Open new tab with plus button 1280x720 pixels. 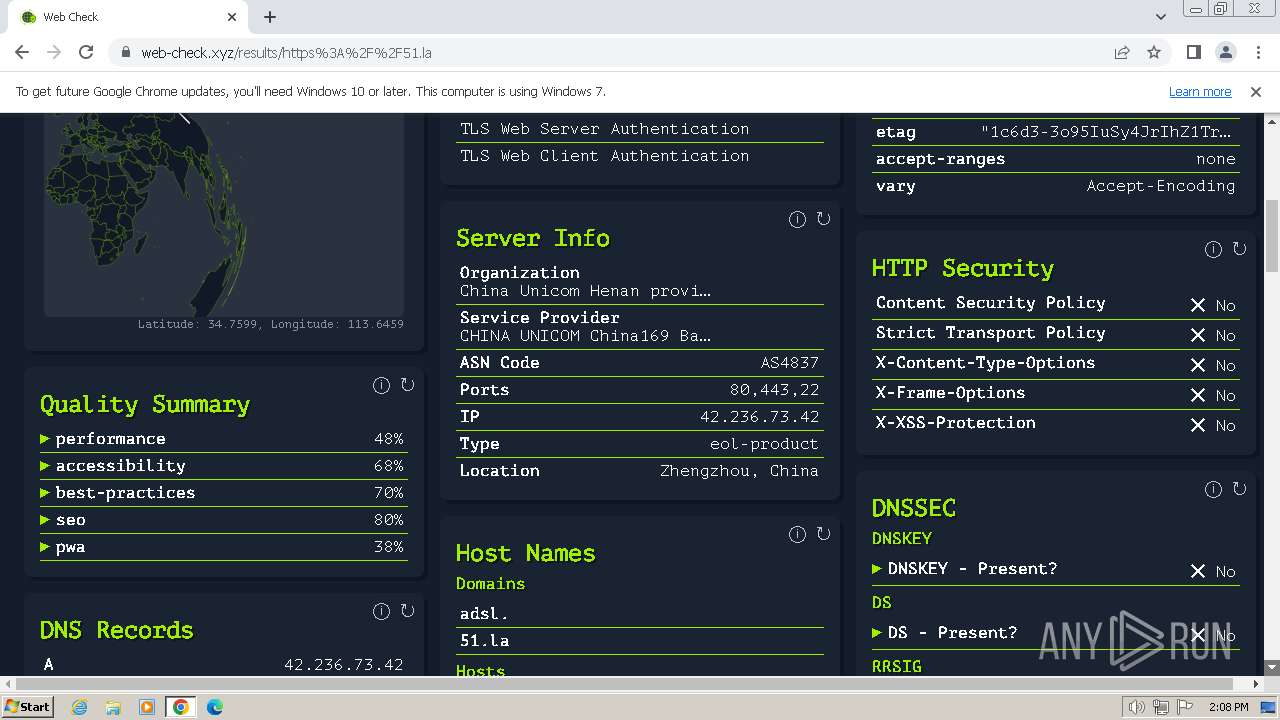270,17
